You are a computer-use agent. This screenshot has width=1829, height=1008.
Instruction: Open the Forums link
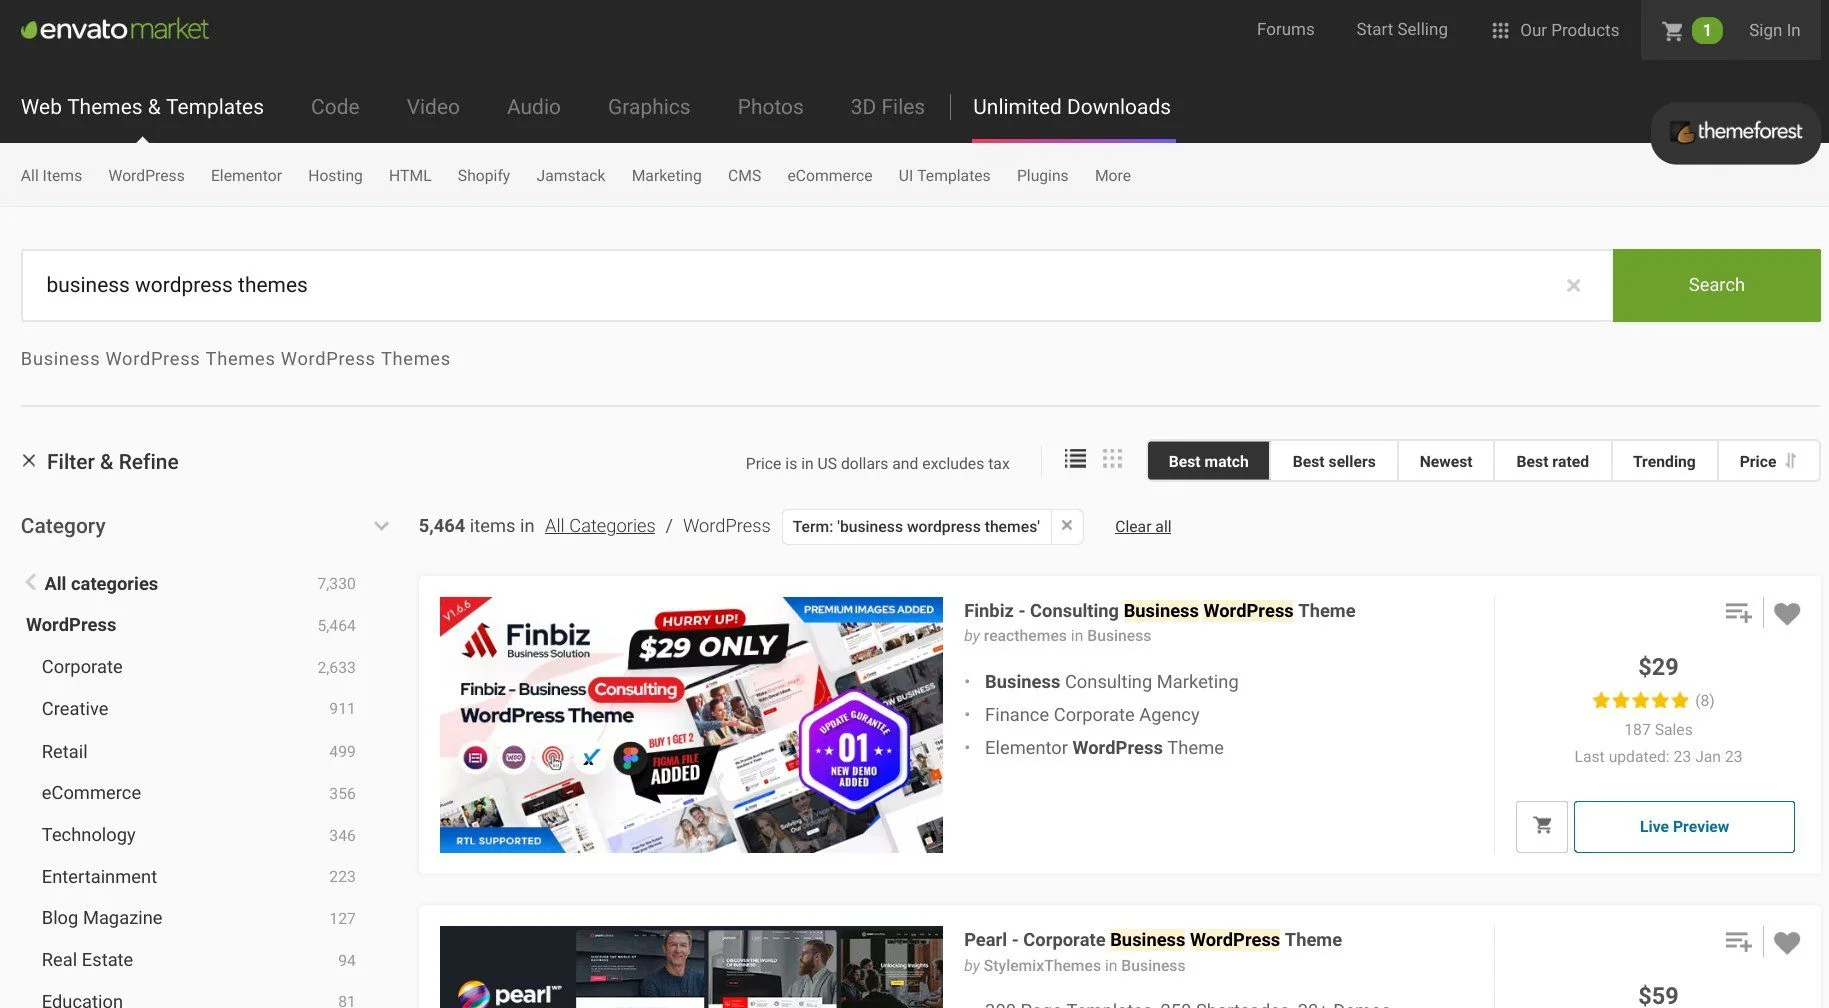tap(1285, 30)
